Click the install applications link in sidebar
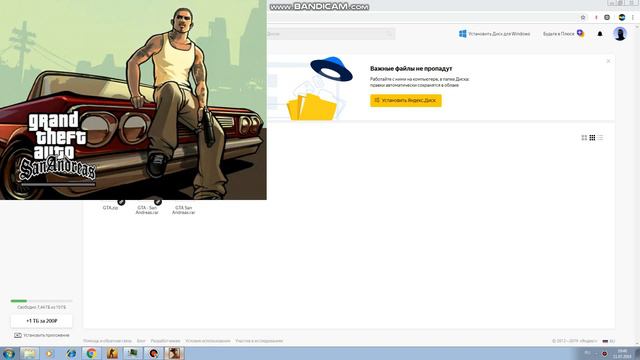The image size is (640, 360). coord(42,335)
